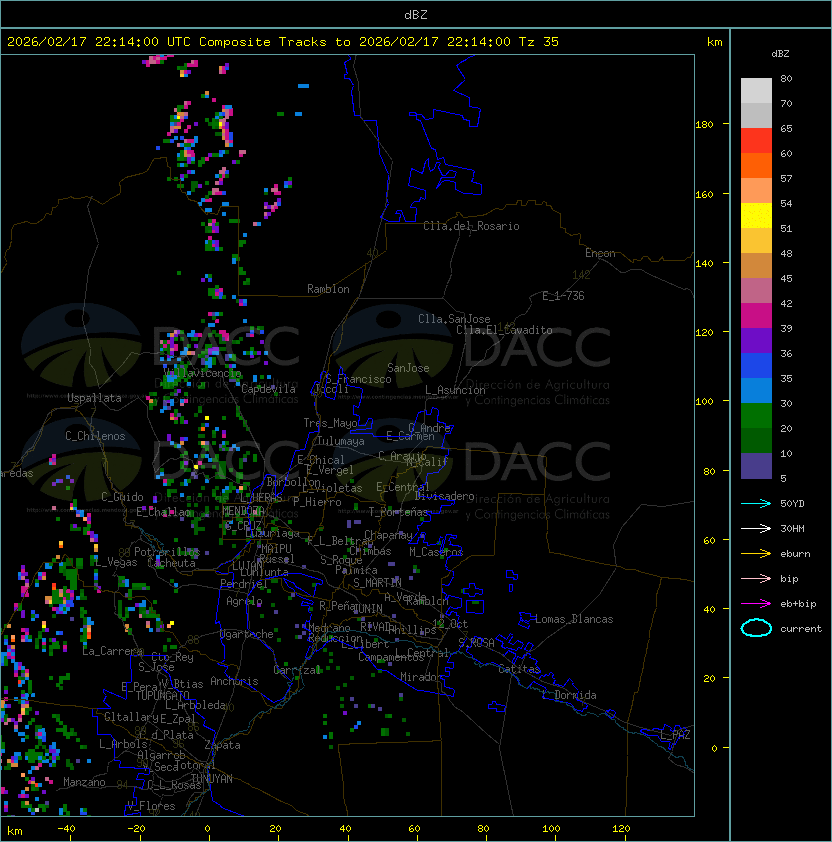
Task: Click the pink bip arrow in legend
Action: pos(756,578)
